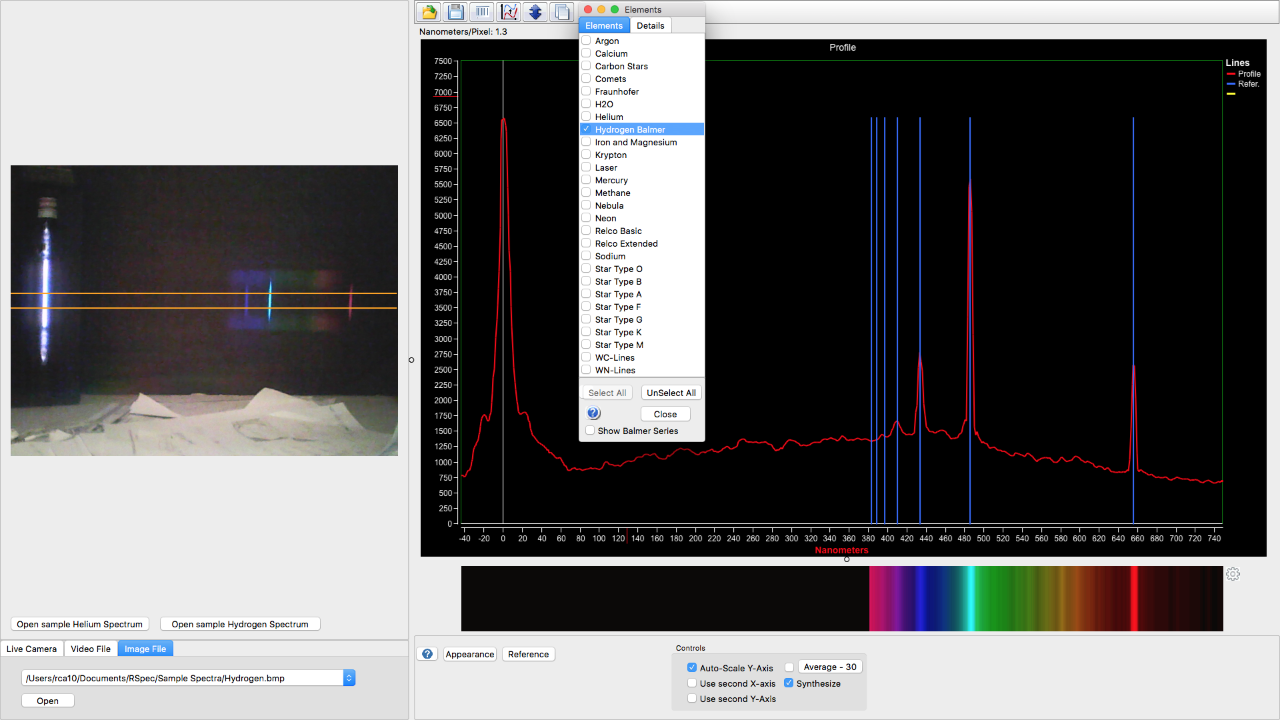The height and width of the screenshot is (720, 1280).
Task: Click the webcam spectrum image preview
Action: [x=204, y=310]
